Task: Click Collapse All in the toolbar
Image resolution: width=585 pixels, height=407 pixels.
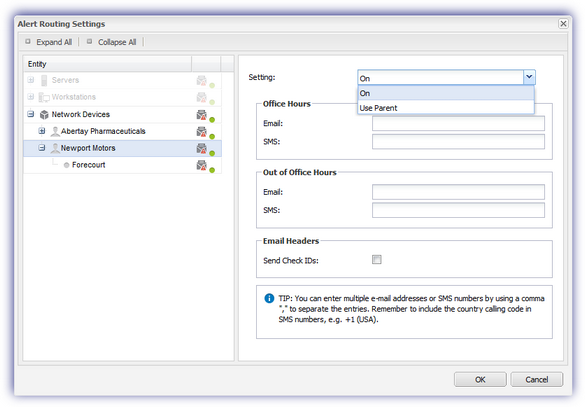Action: coord(112,42)
